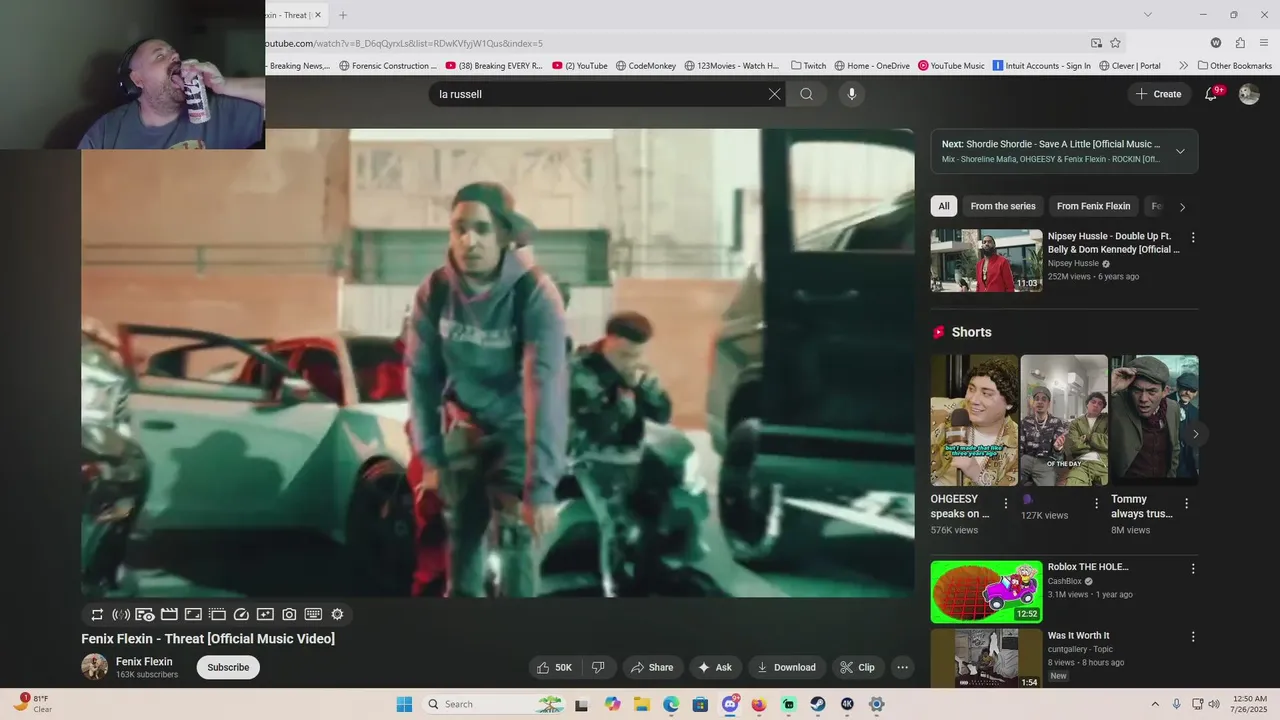The image size is (1280, 720).
Task: Expand the Next up playlist chevron
Action: [x=1180, y=151]
